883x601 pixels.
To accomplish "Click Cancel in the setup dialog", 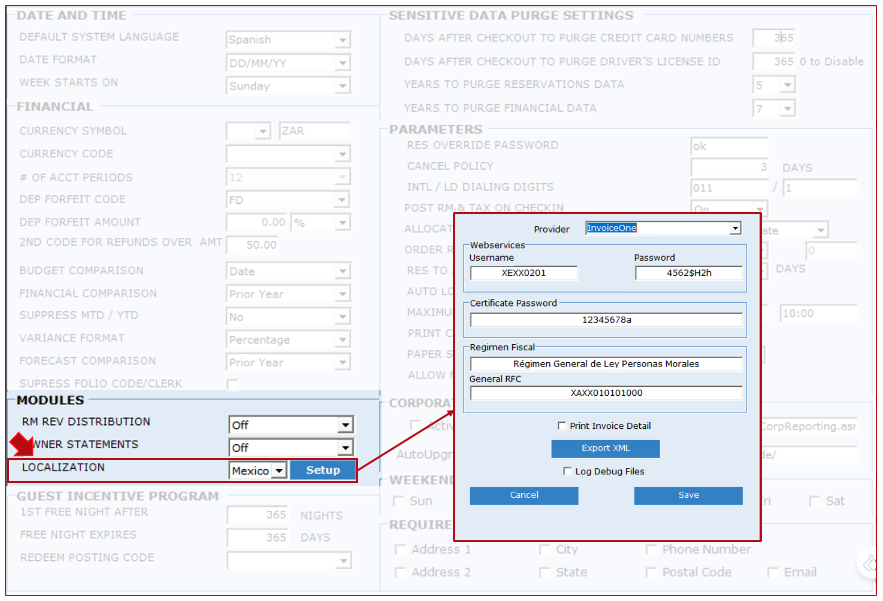I will coord(524,495).
